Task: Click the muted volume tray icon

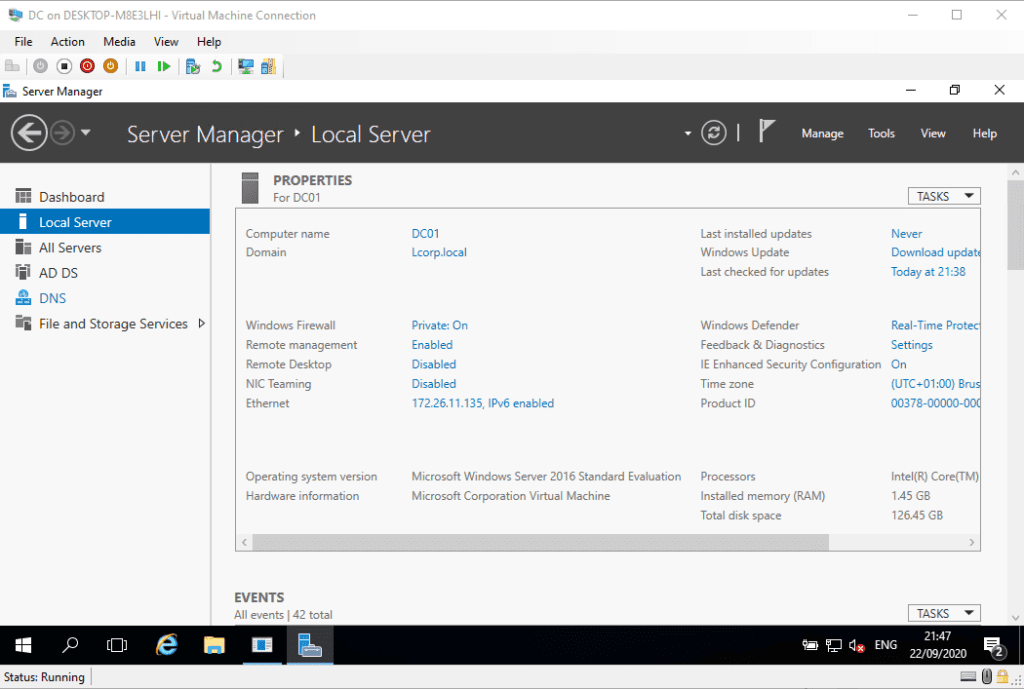Action: (857, 645)
